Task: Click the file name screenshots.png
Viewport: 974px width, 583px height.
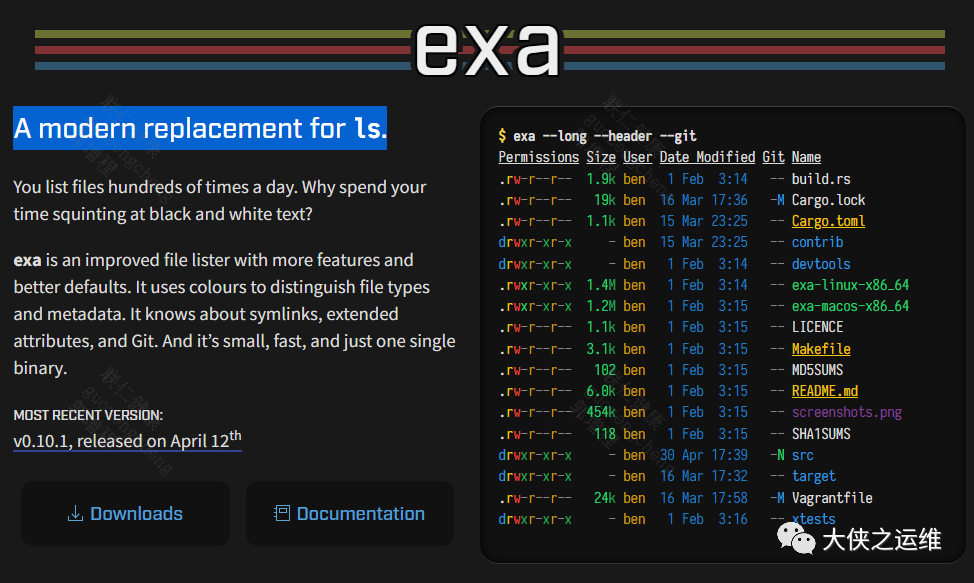Action: 847,412
